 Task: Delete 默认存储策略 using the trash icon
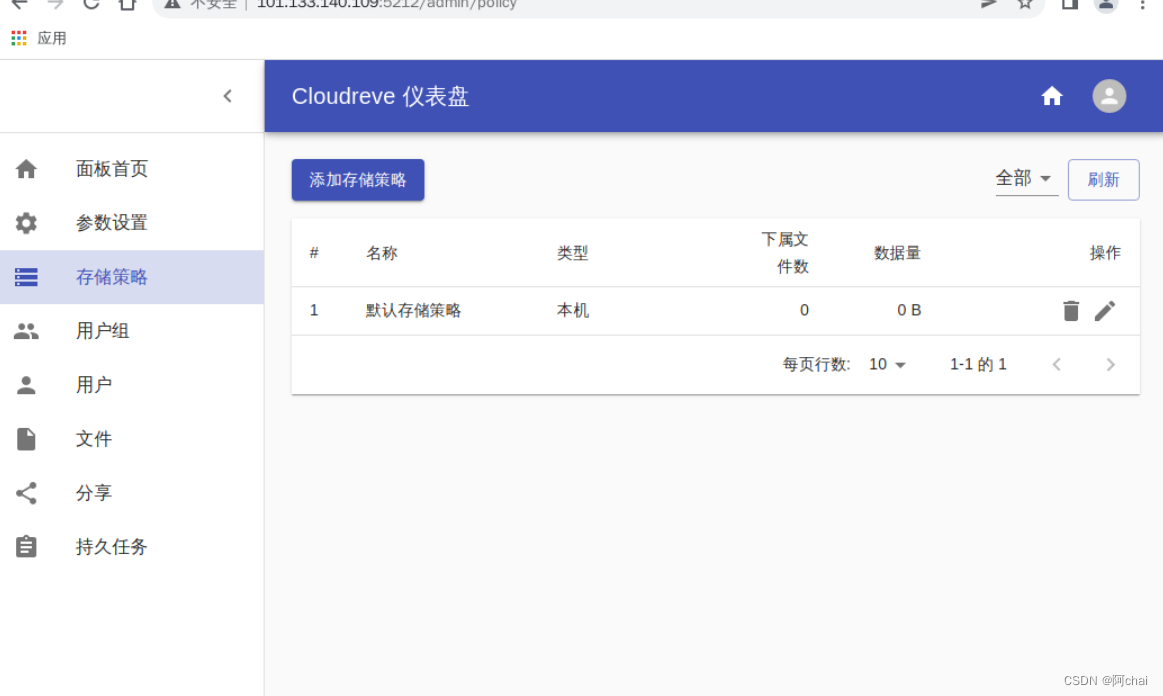tap(1071, 310)
